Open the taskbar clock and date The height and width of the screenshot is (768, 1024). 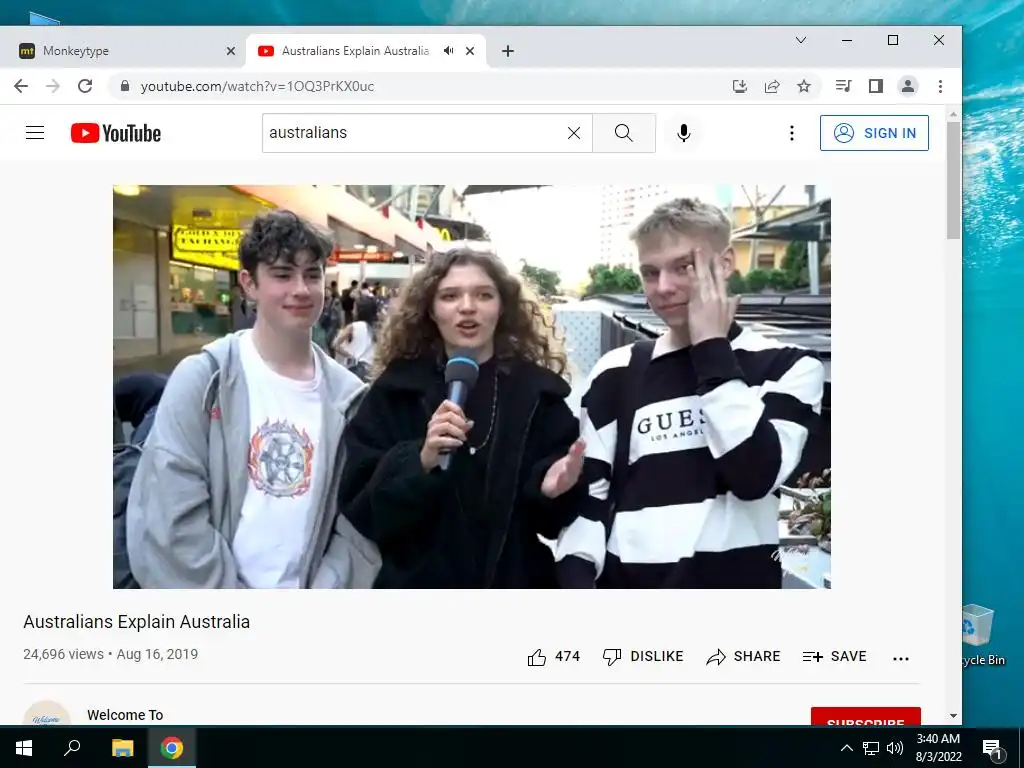(938, 748)
